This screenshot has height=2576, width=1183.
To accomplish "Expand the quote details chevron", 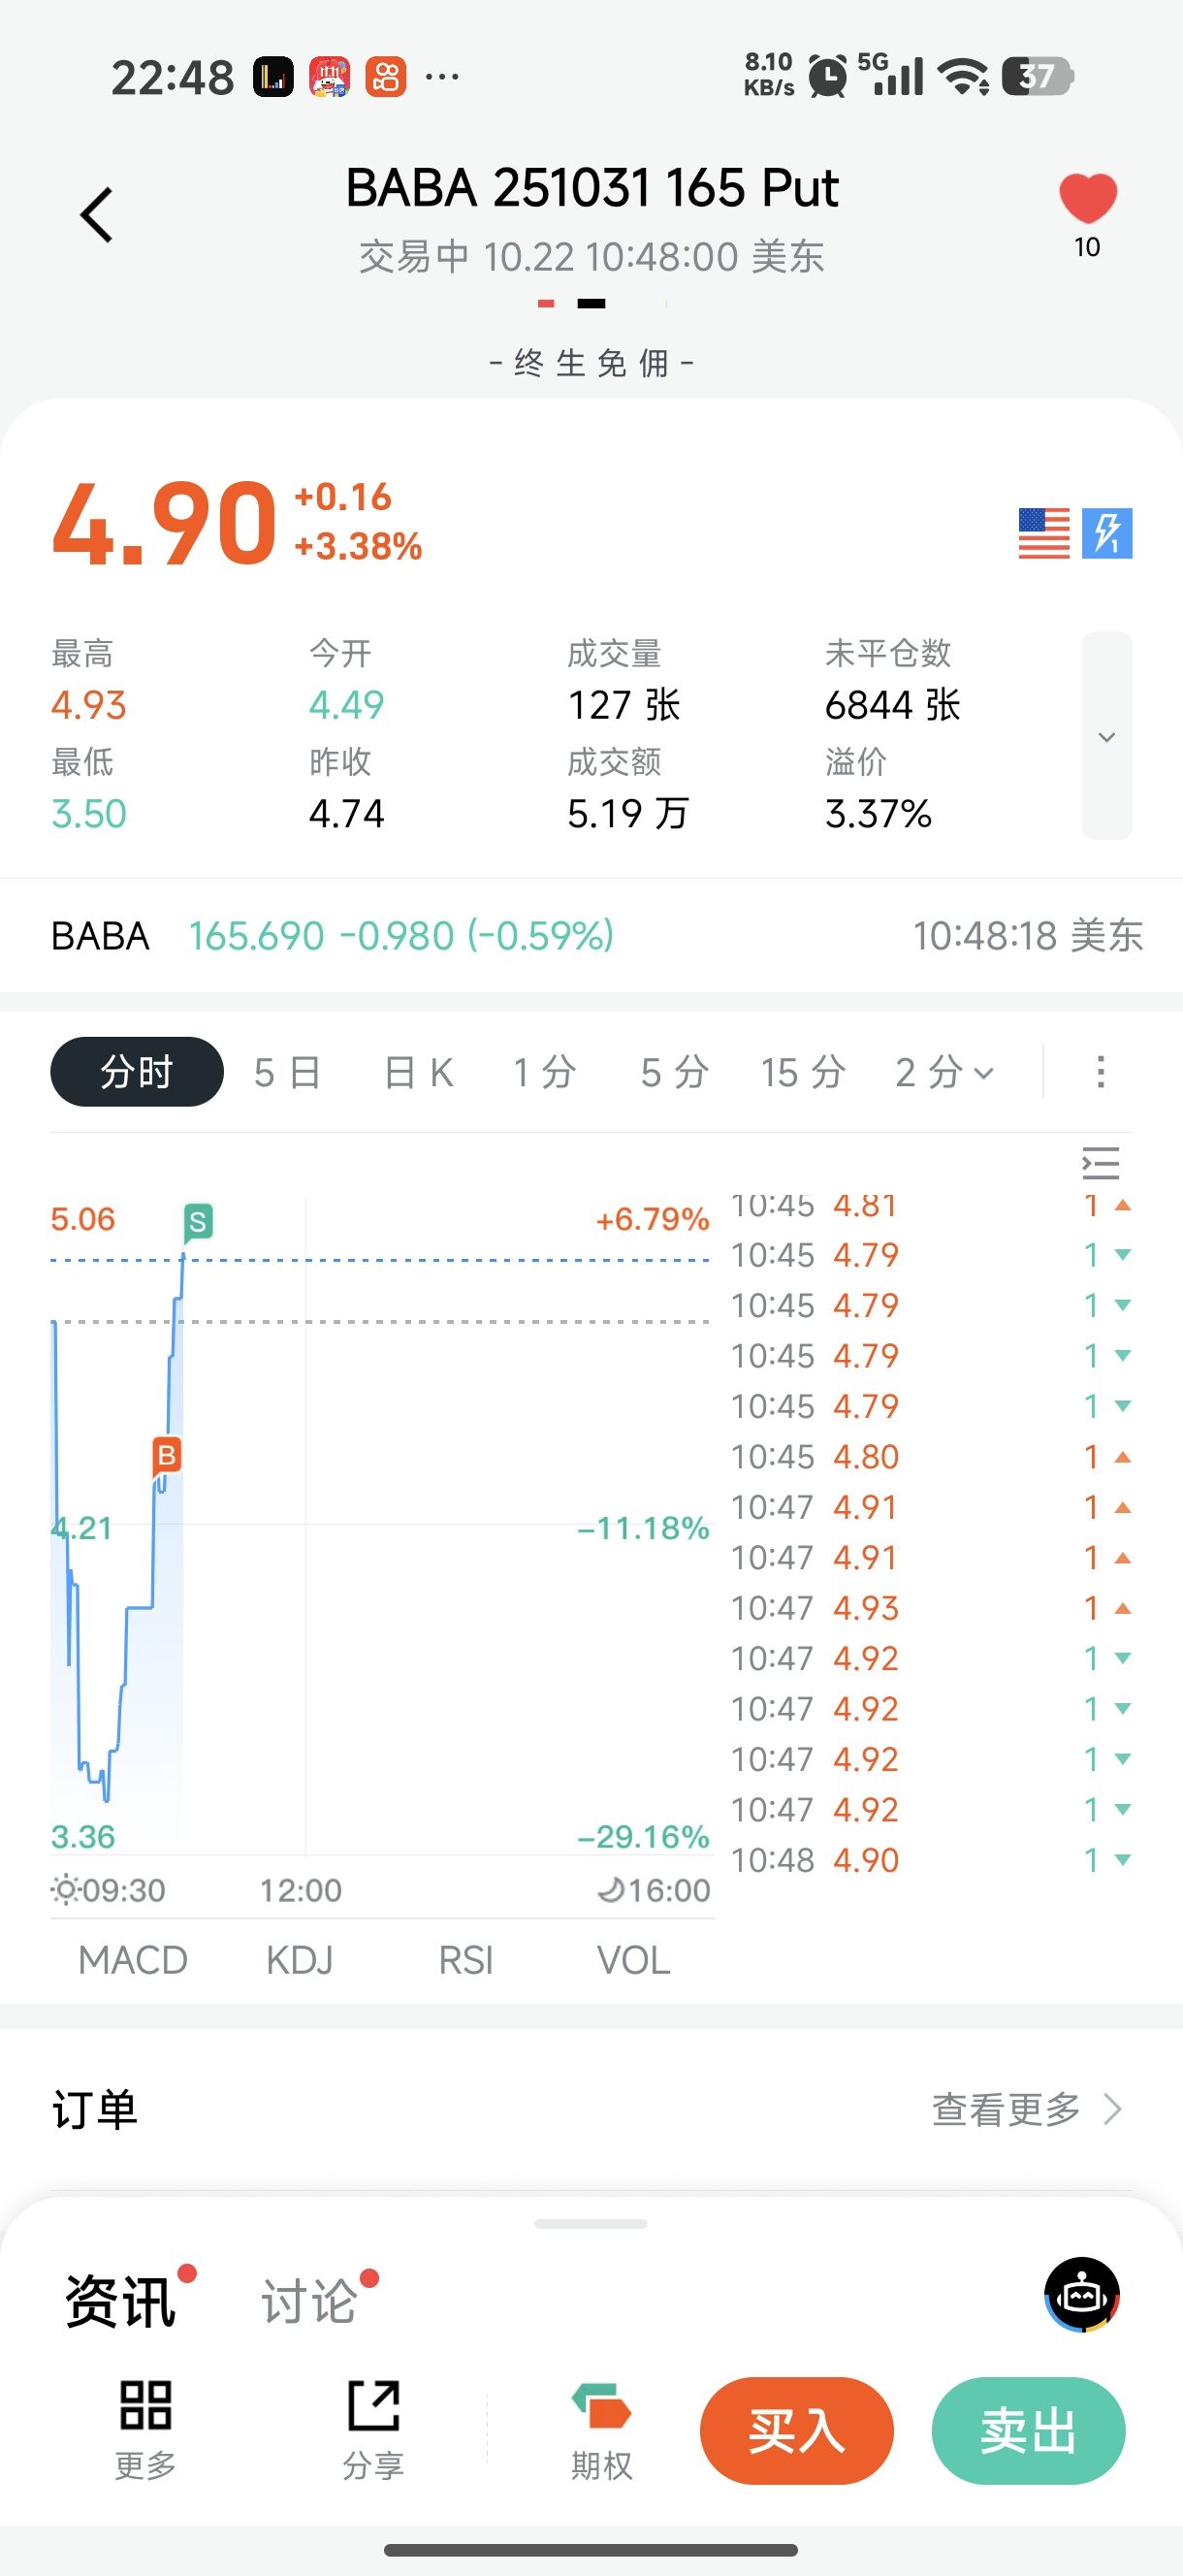I will point(1106,737).
